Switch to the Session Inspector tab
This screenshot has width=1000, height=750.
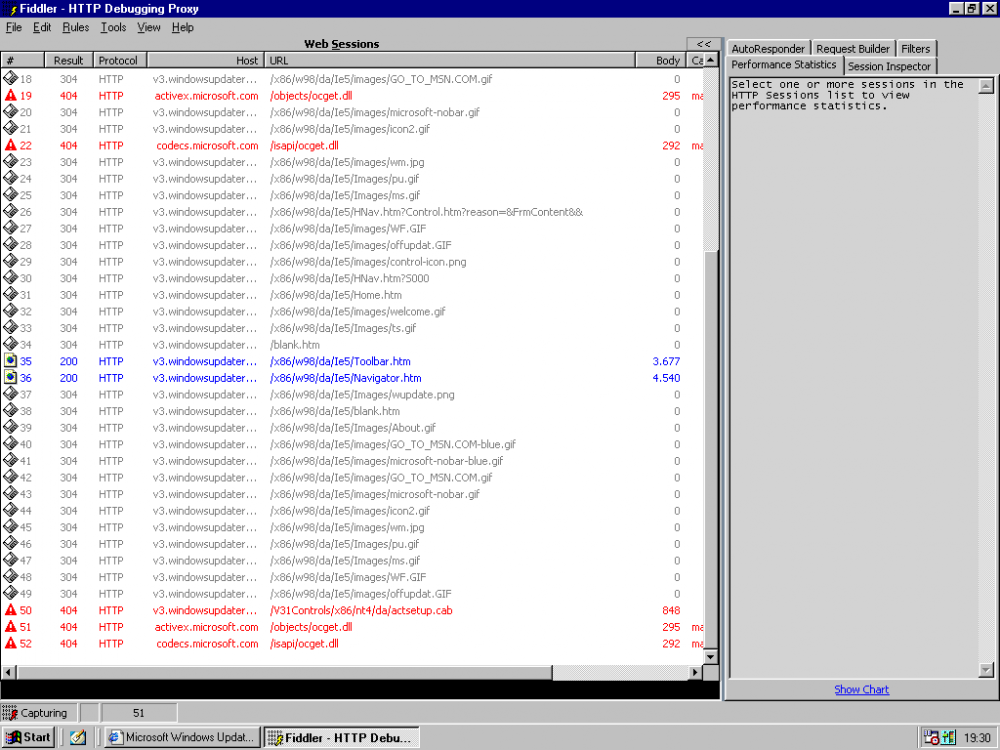click(889, 66)
